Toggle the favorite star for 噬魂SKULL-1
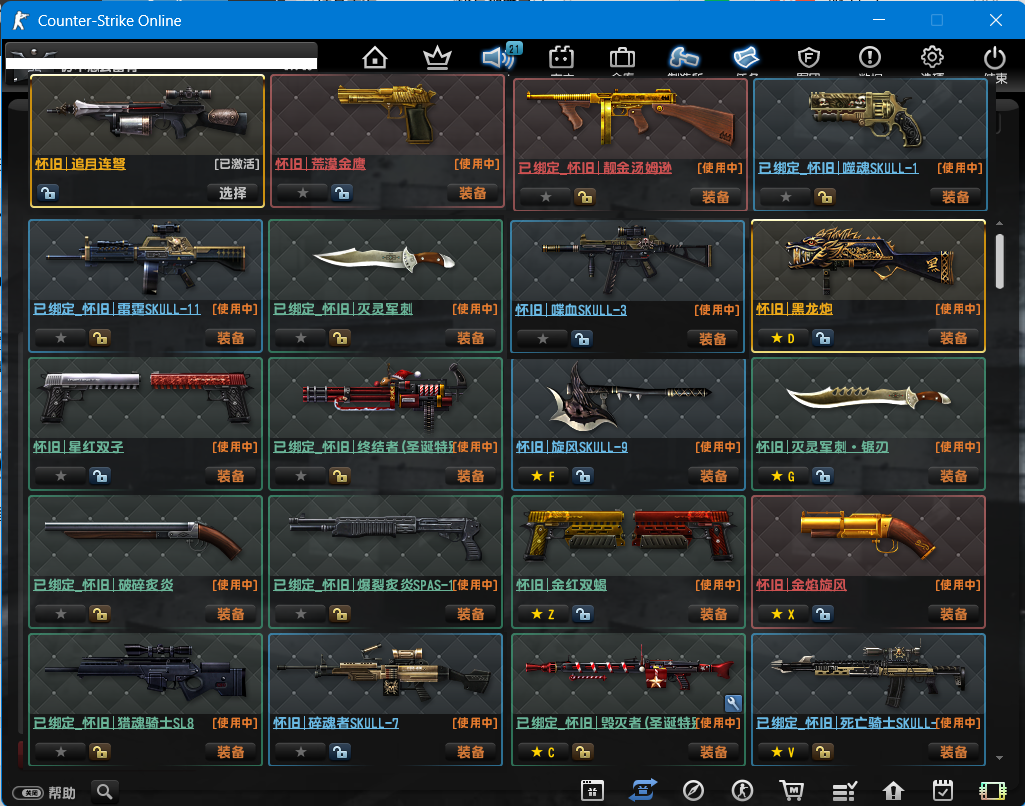 [786, 197]
